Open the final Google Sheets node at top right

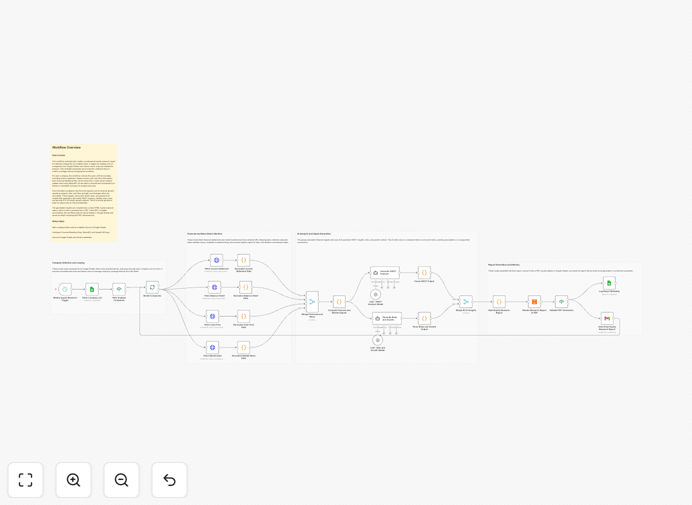point(609,283)
